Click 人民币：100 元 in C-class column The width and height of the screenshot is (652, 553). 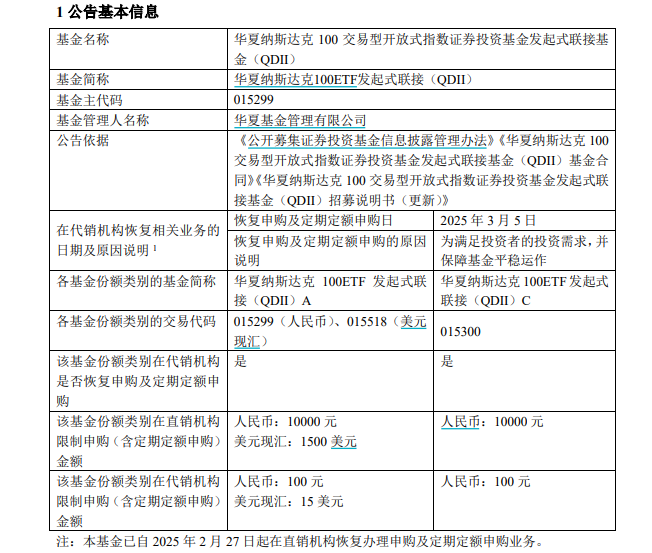[x=486, y=482]
